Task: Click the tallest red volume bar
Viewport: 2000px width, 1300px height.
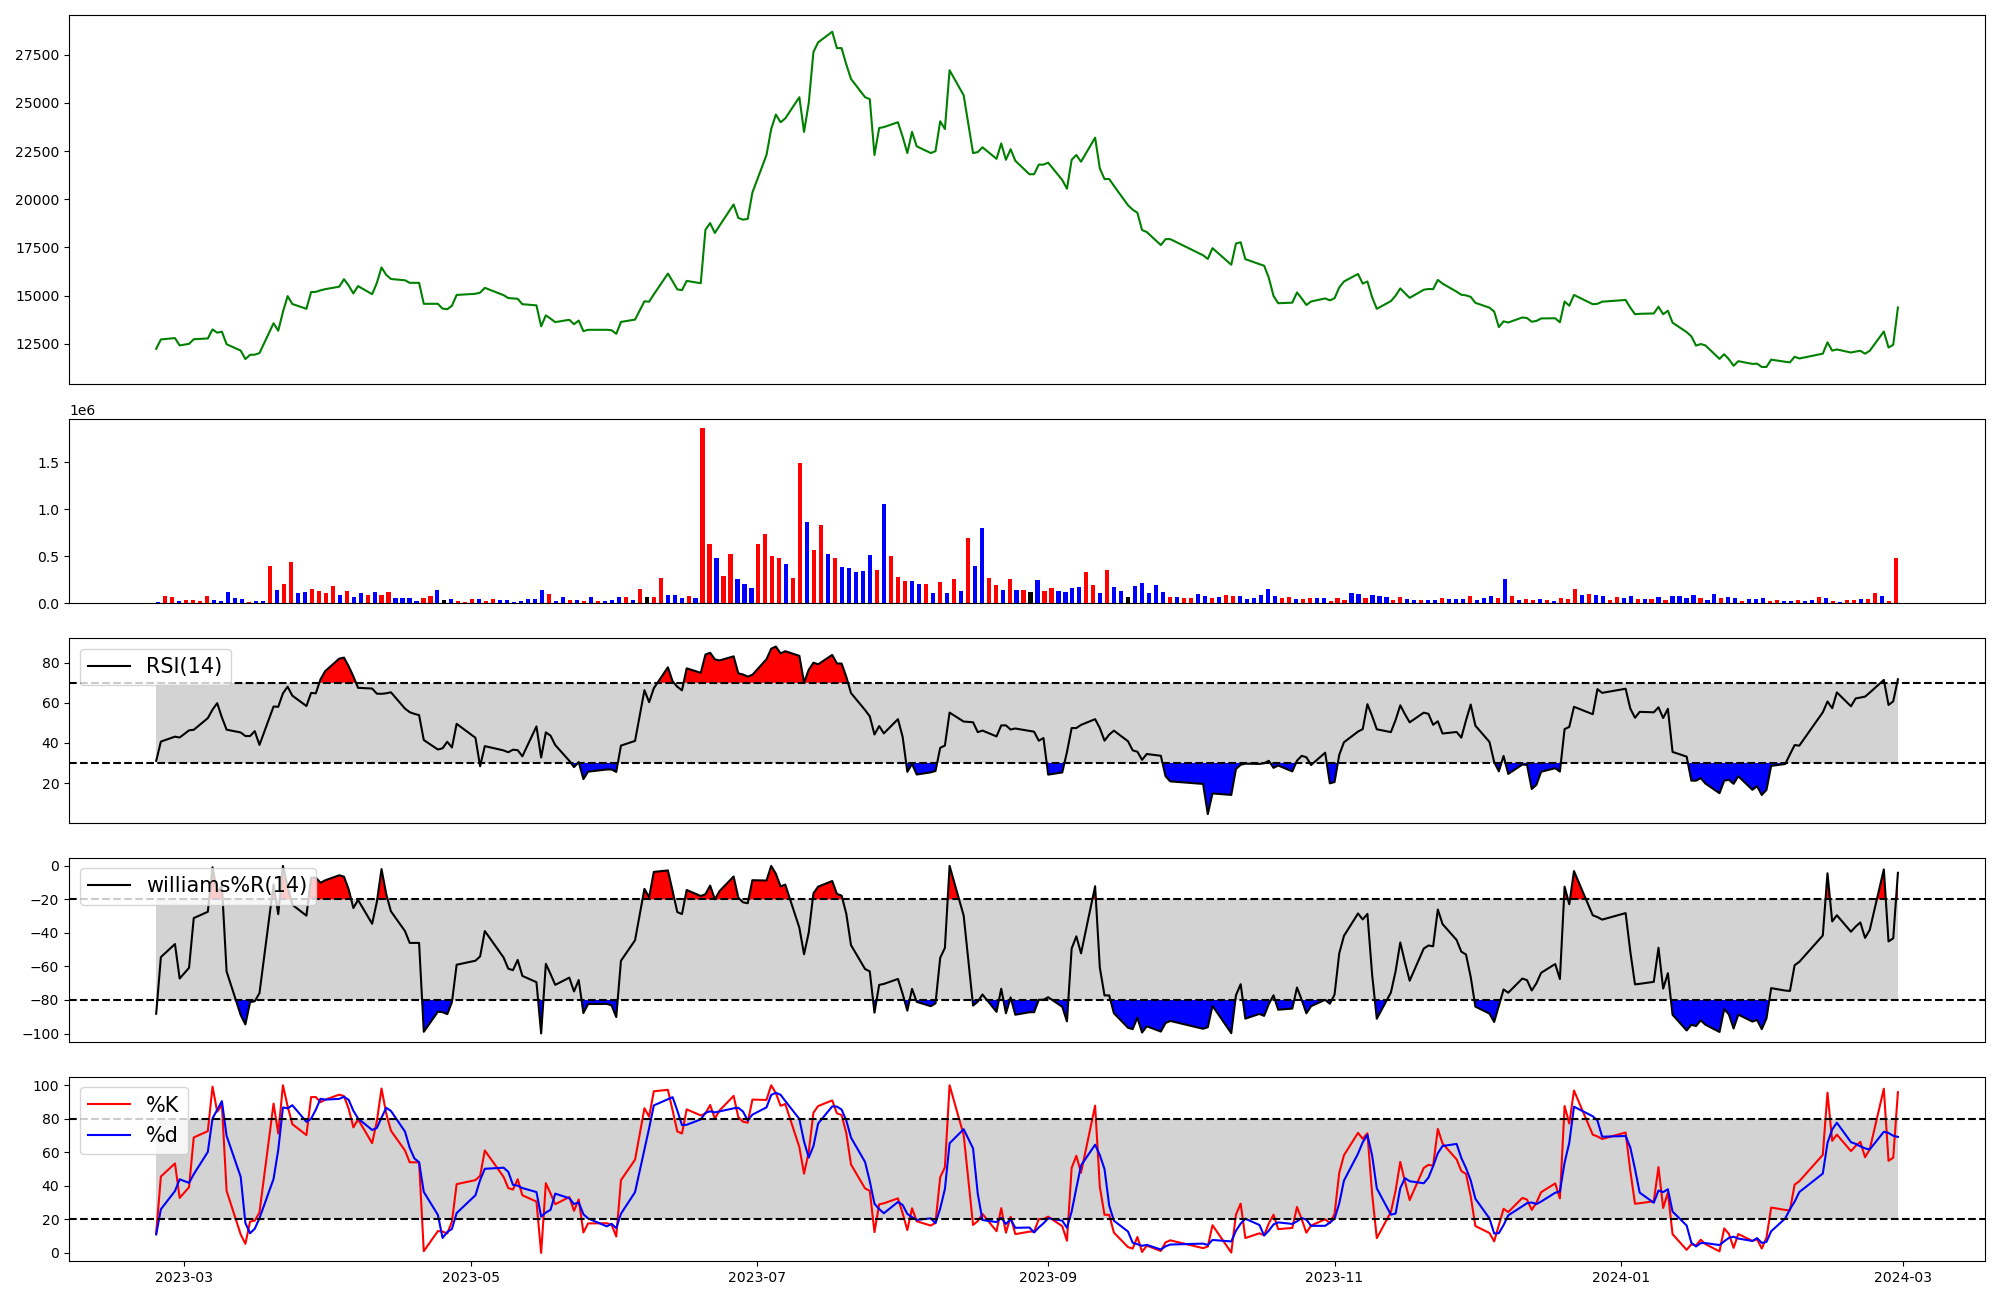Action: [702, 515]
